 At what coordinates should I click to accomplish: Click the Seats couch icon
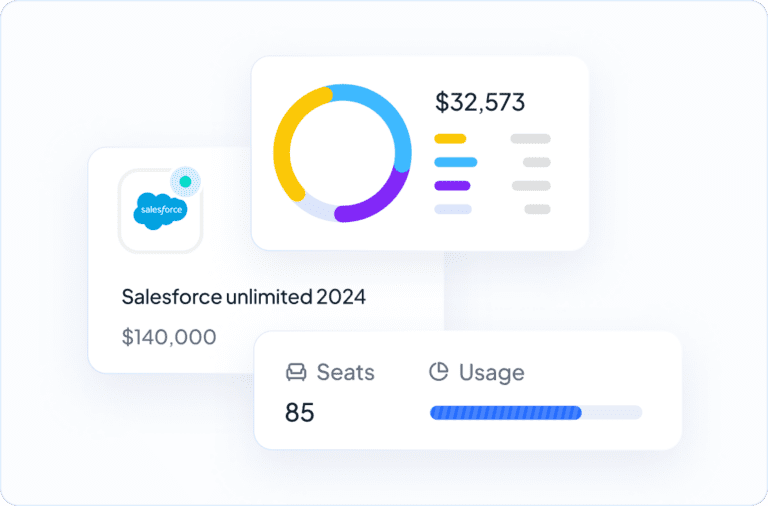[296, 372]
